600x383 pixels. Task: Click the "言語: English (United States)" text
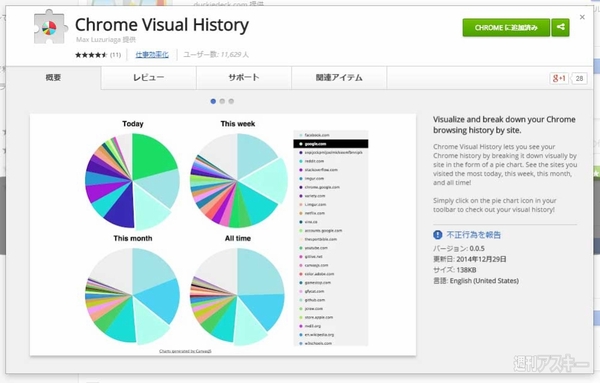point(476,281)
